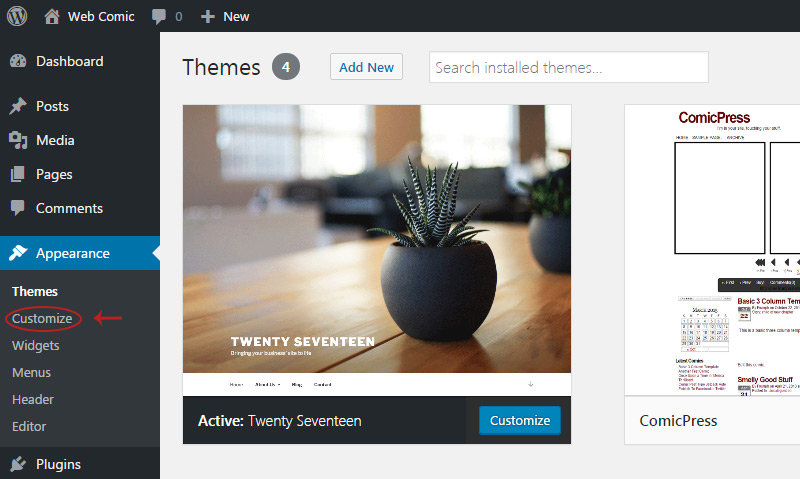This screenshot has height=479, width=800.
Task: Open the Widgets submenu item
Action: (x=36, y=346)
